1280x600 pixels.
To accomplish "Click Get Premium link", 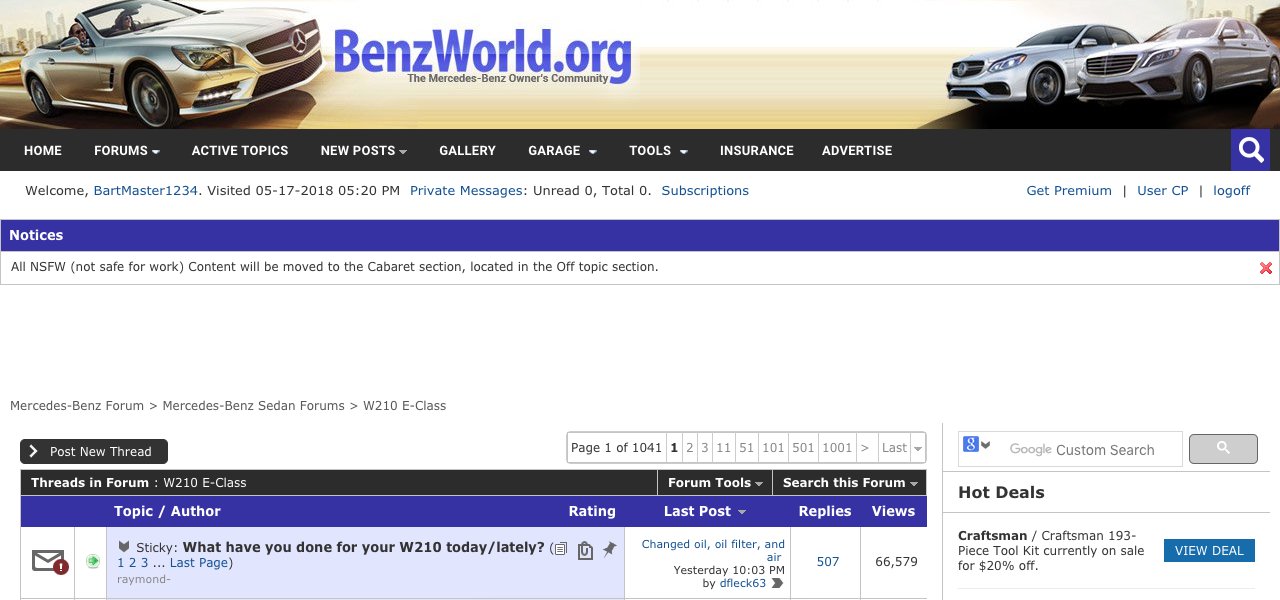I will [x=1069, y=190].
